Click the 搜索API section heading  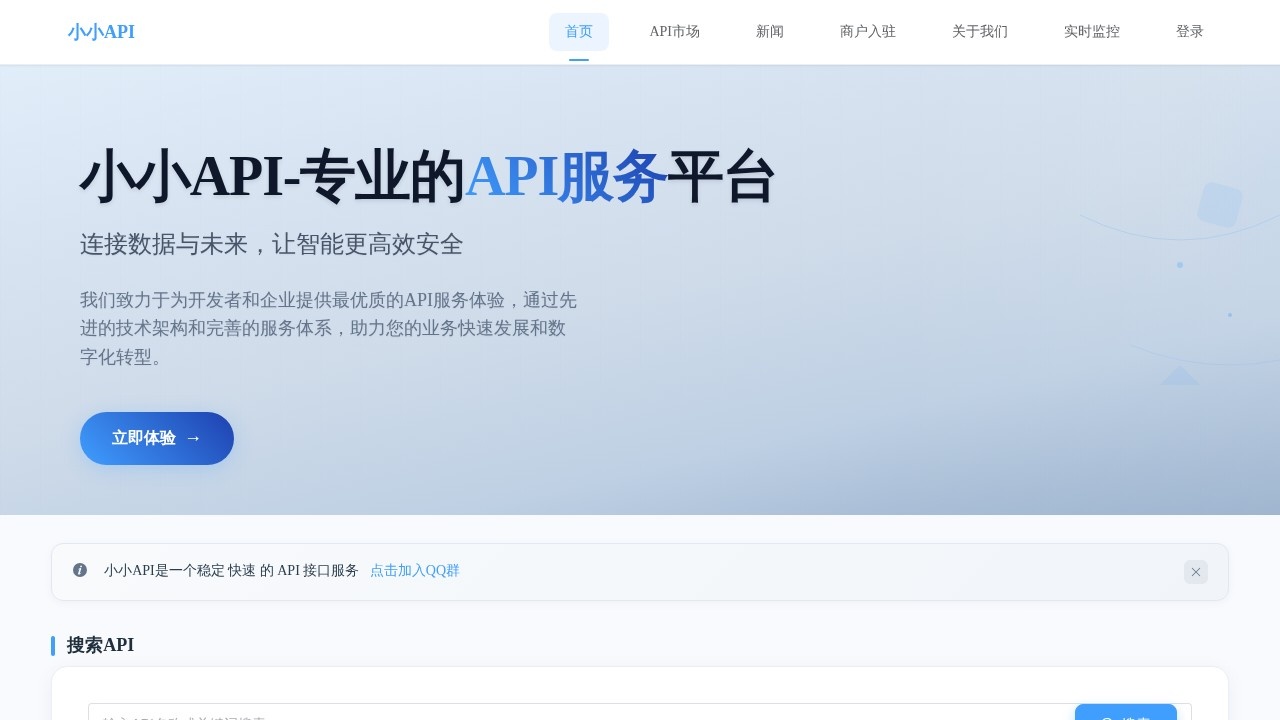pos(100,645)
